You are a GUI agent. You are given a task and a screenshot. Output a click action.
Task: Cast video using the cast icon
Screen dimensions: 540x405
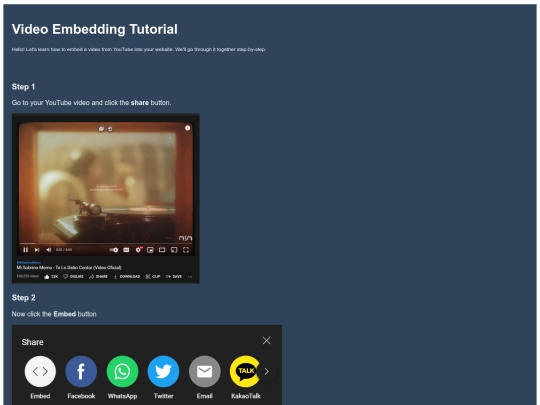174,250
